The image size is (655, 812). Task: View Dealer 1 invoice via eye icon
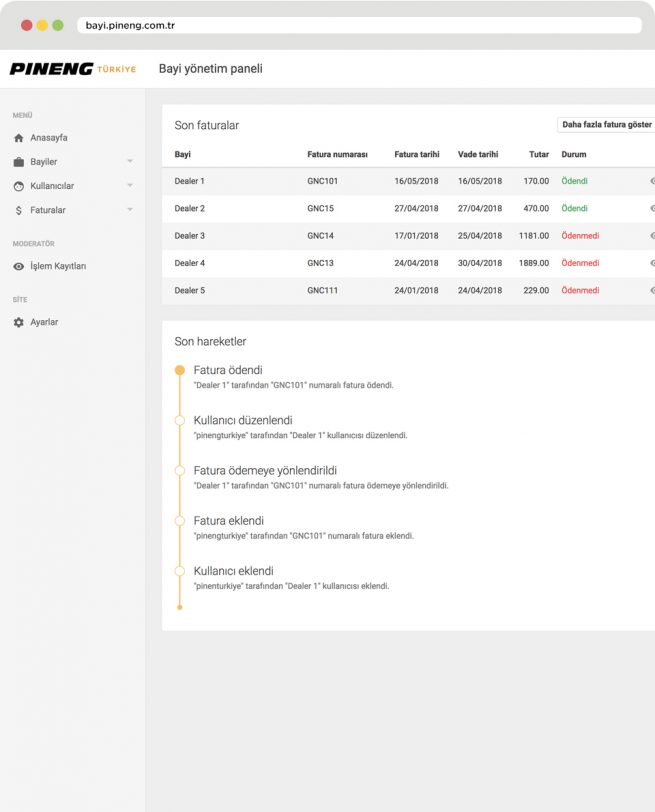[x=651, y=181]
